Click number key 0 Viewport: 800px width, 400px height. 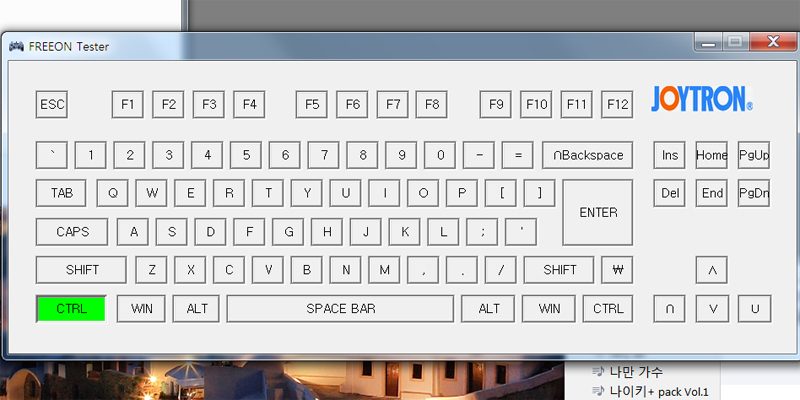[440, 155]
